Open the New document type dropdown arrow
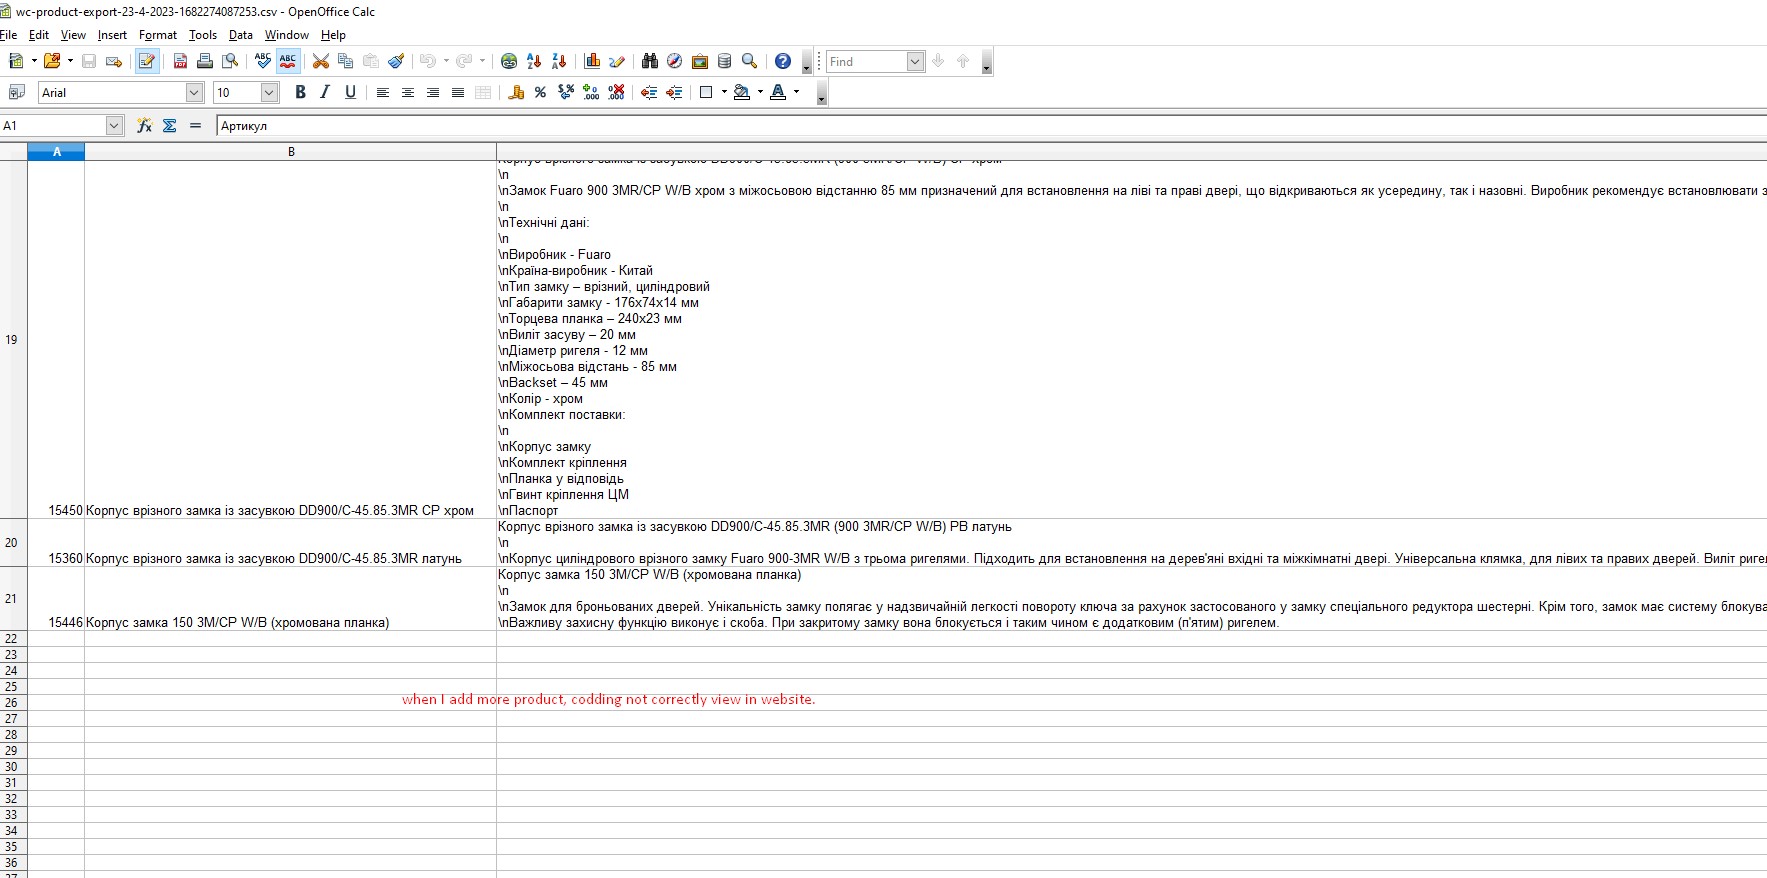 tap(34, 61)
